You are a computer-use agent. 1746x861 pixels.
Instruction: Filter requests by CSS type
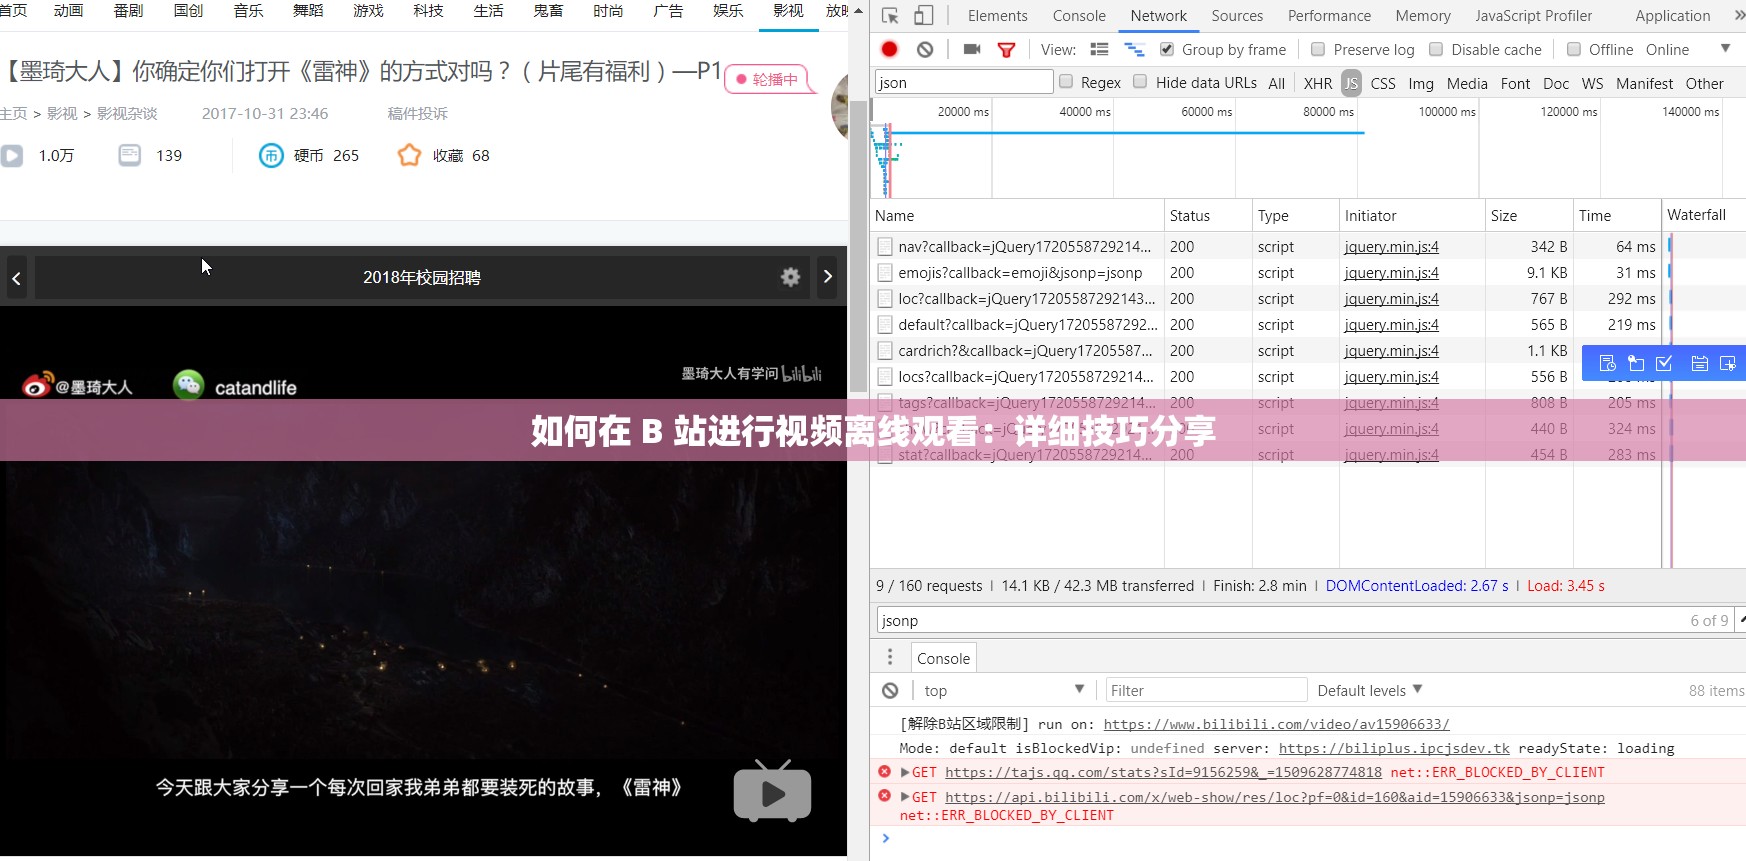[x=1382, y=83]
